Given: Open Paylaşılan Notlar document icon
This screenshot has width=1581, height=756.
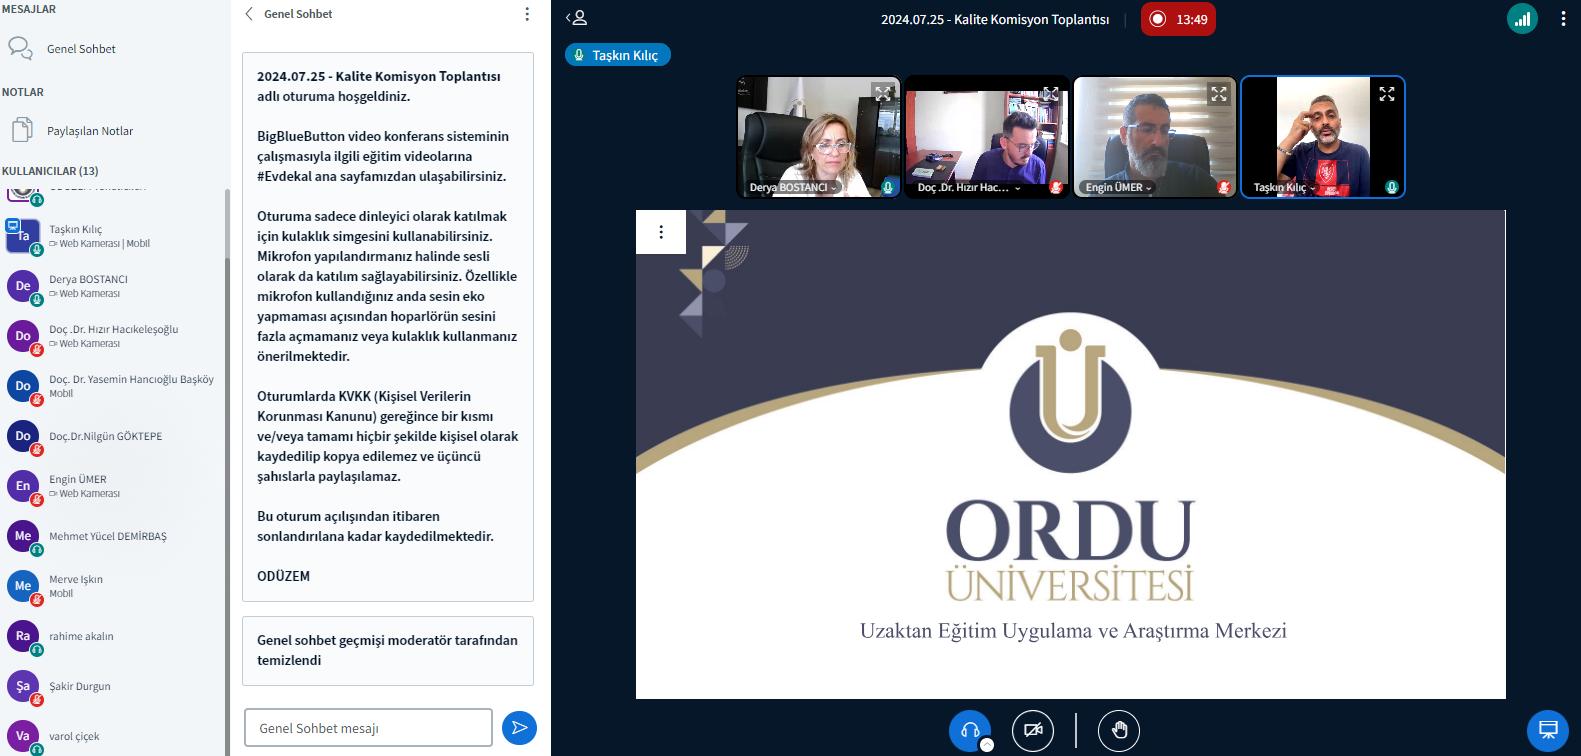Looking at the screenshot, I should tap(22, 130).
